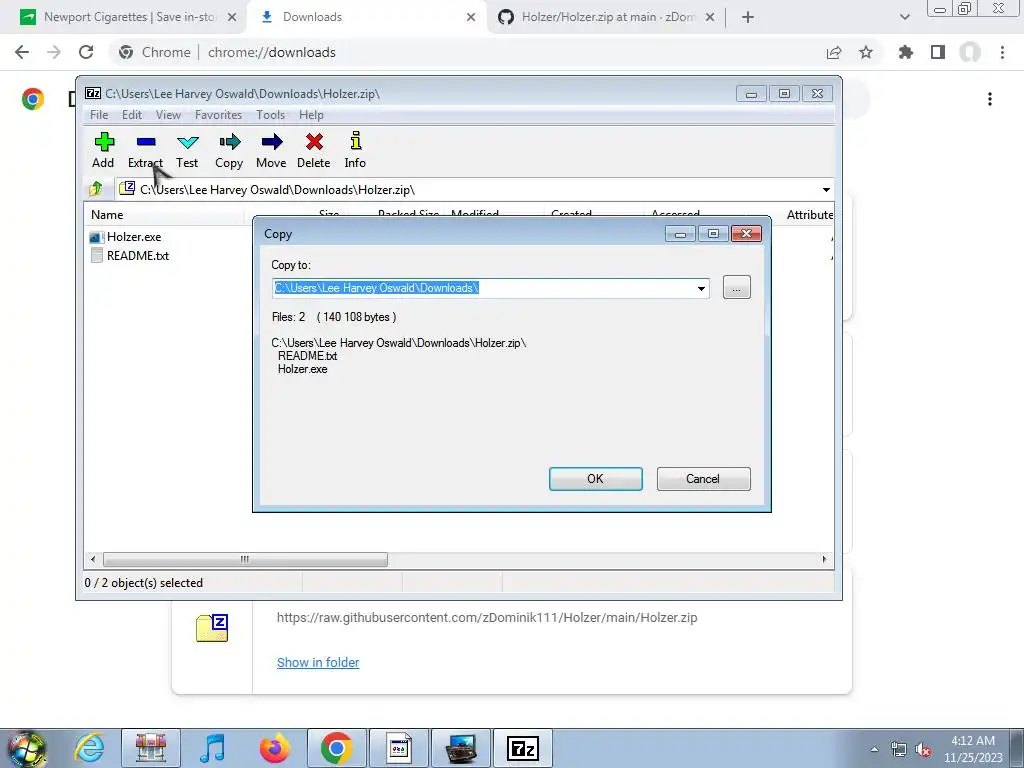Open Downloads page more actions menu
Viewport: 1024px width, 768px height.
pos(990,99)
